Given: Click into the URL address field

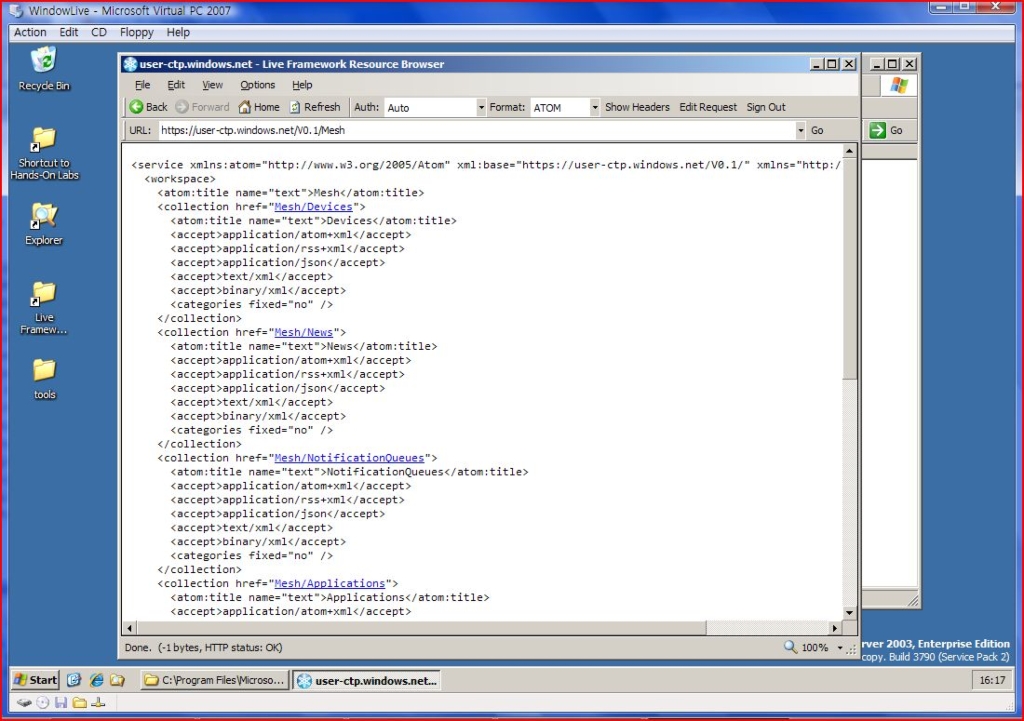Looking at the screenshot, I should pos(477,131).
